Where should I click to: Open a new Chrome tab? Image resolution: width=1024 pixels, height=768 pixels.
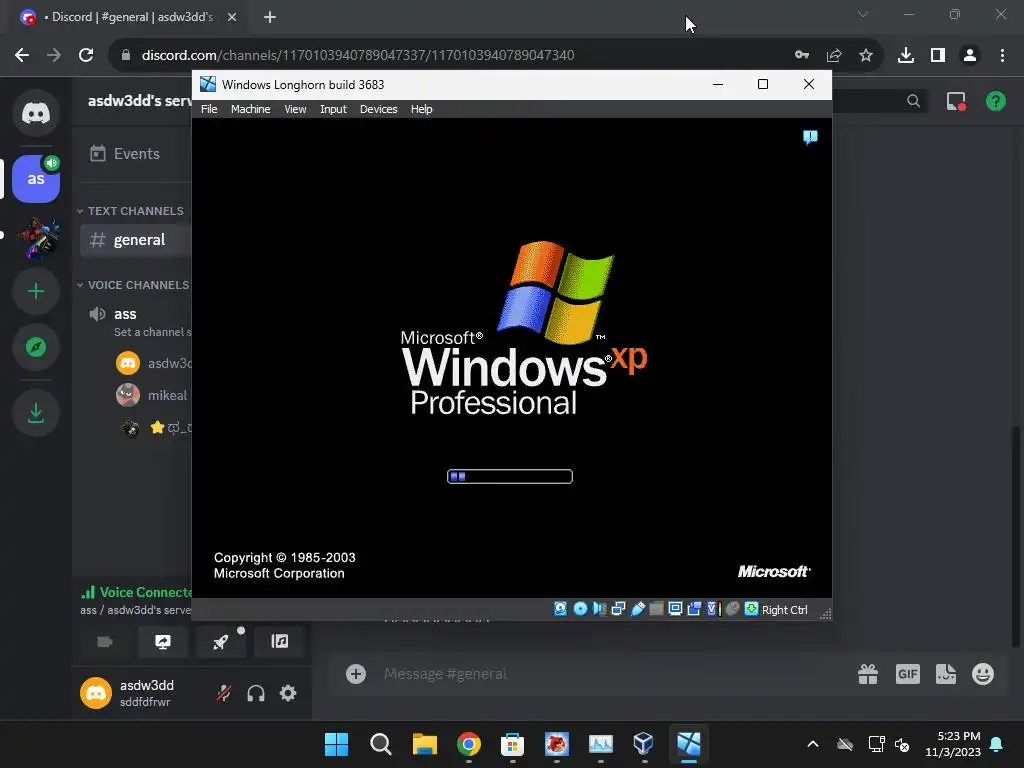click(x=270, y=17)
